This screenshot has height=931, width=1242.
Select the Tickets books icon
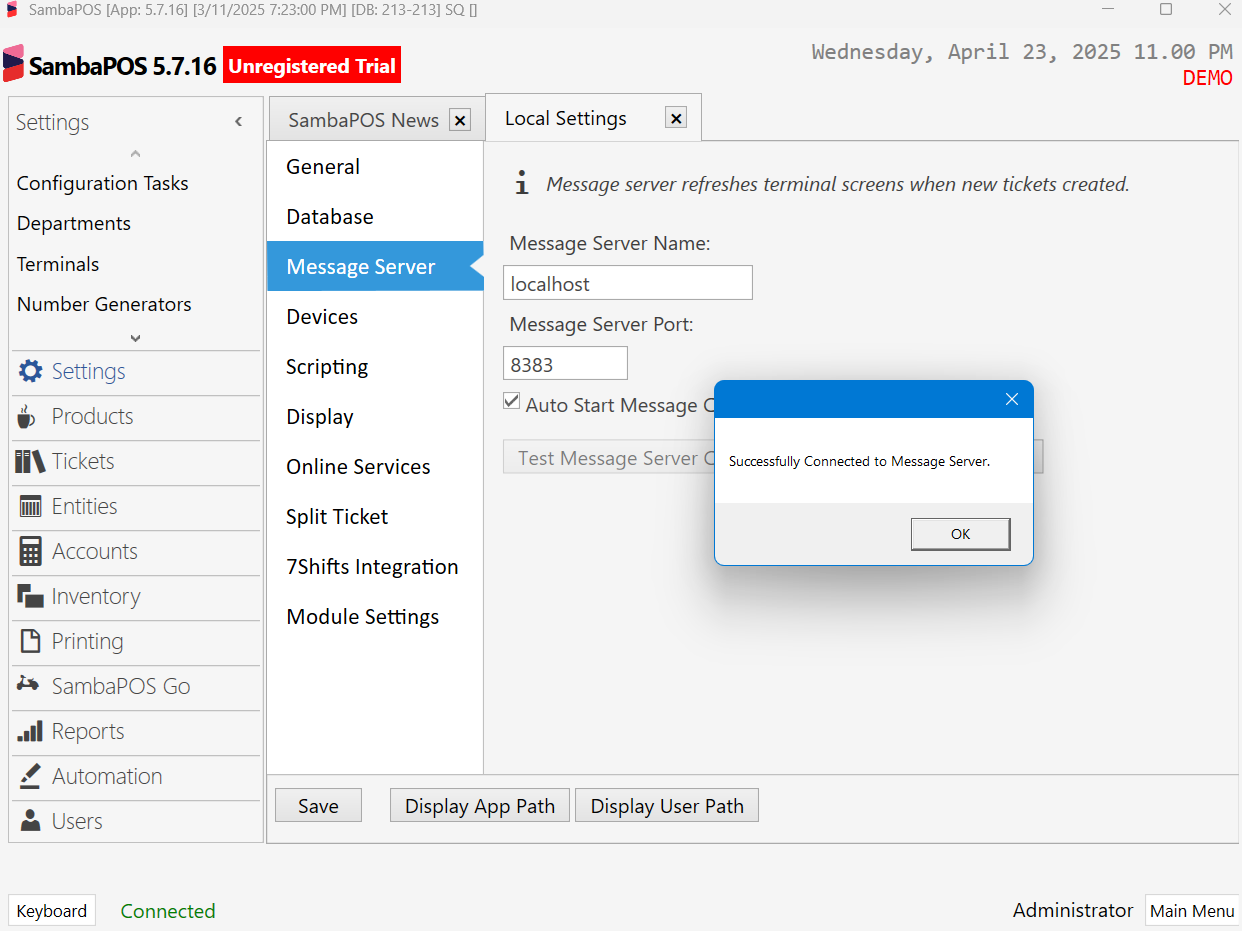pos(30,461)
